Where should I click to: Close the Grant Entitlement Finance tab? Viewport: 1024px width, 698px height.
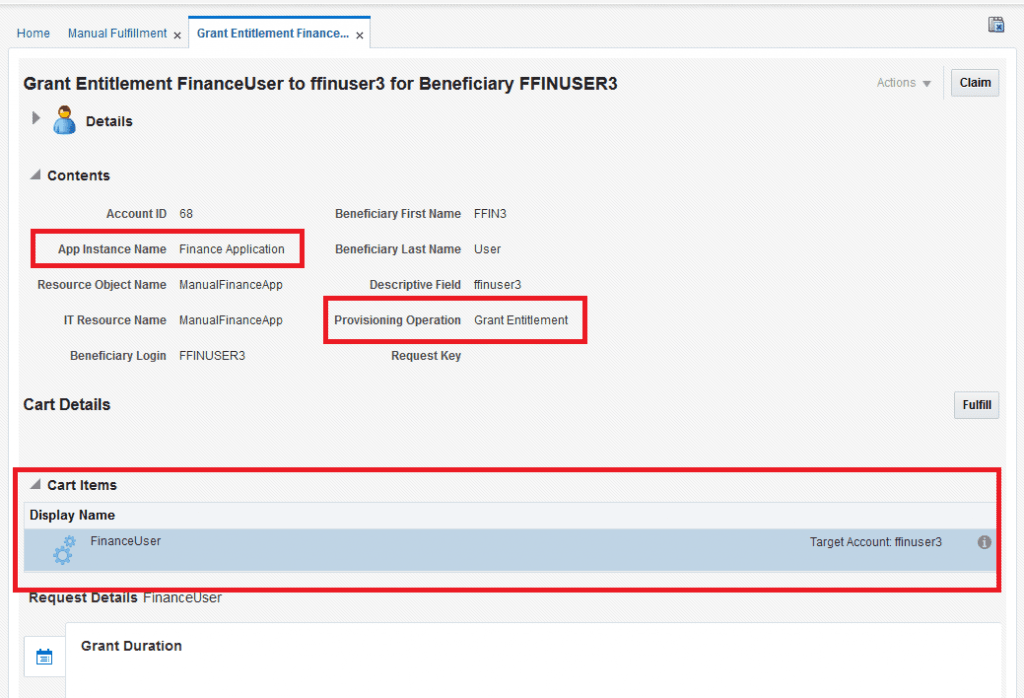click(x=360, y=35)
